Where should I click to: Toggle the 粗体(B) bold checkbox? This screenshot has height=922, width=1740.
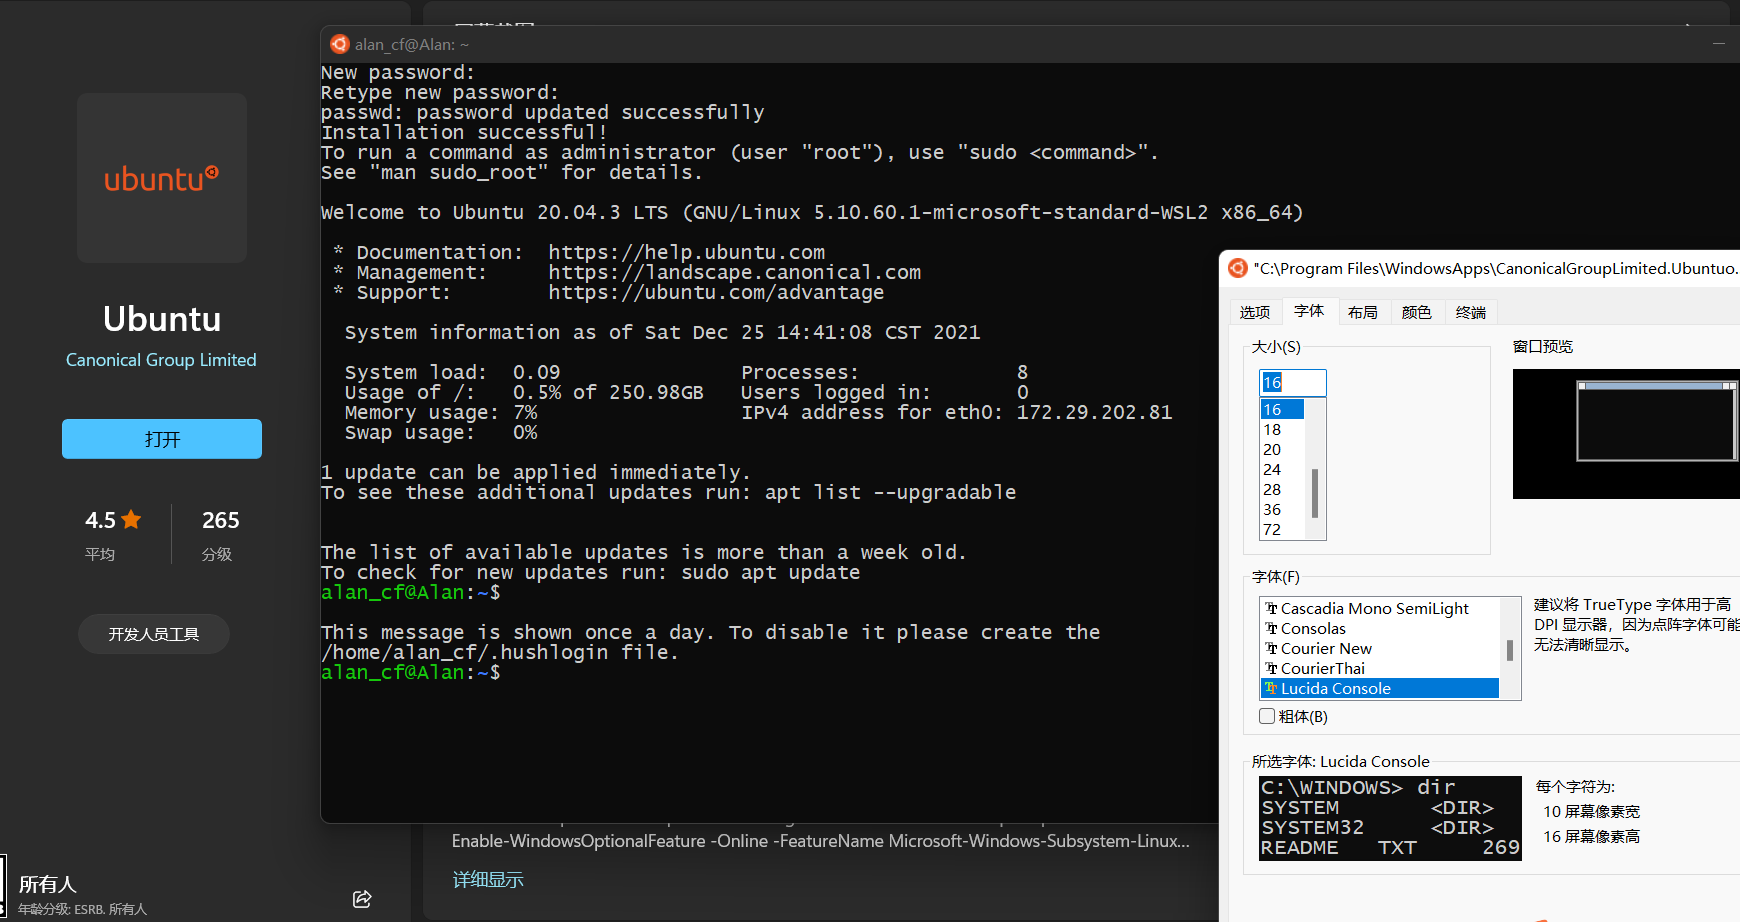click(1267, 716)
